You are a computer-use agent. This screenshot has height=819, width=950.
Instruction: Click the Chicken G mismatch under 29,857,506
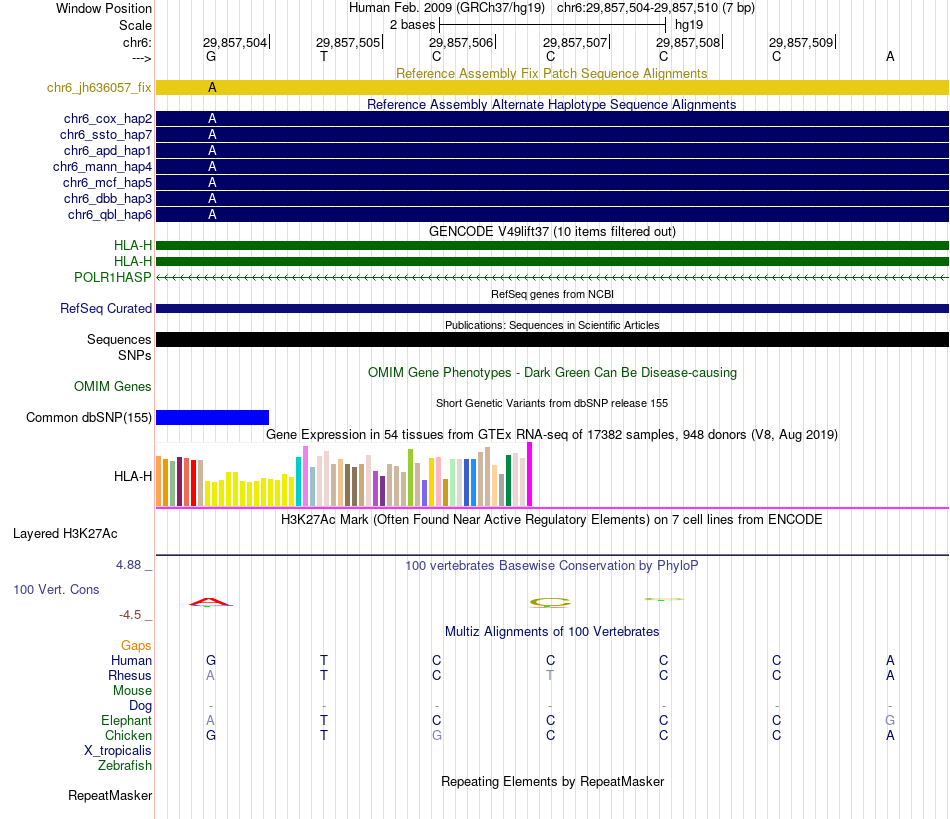click(437, 735)
